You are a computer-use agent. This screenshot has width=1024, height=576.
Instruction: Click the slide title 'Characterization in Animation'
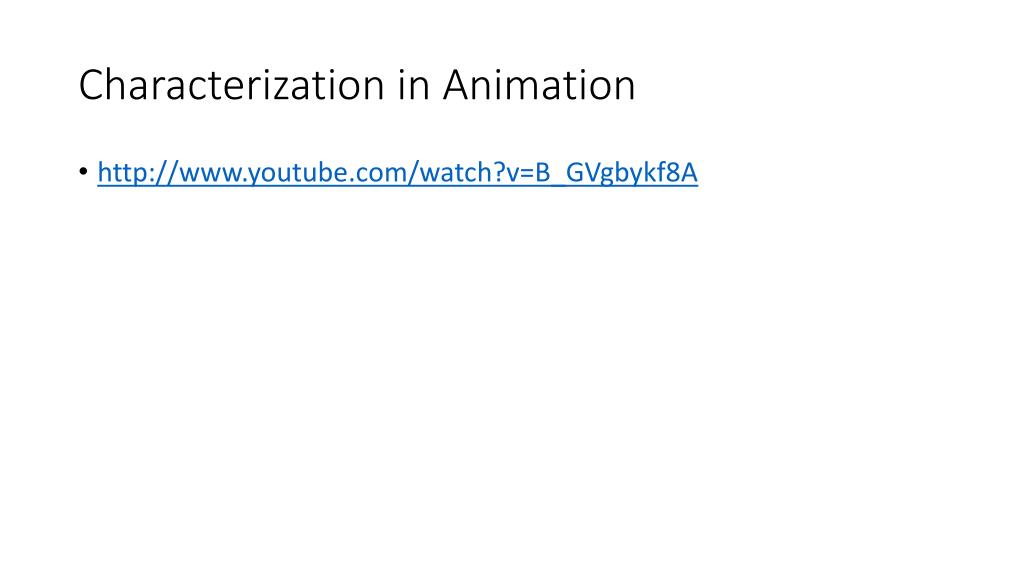[x=357, y=85]
